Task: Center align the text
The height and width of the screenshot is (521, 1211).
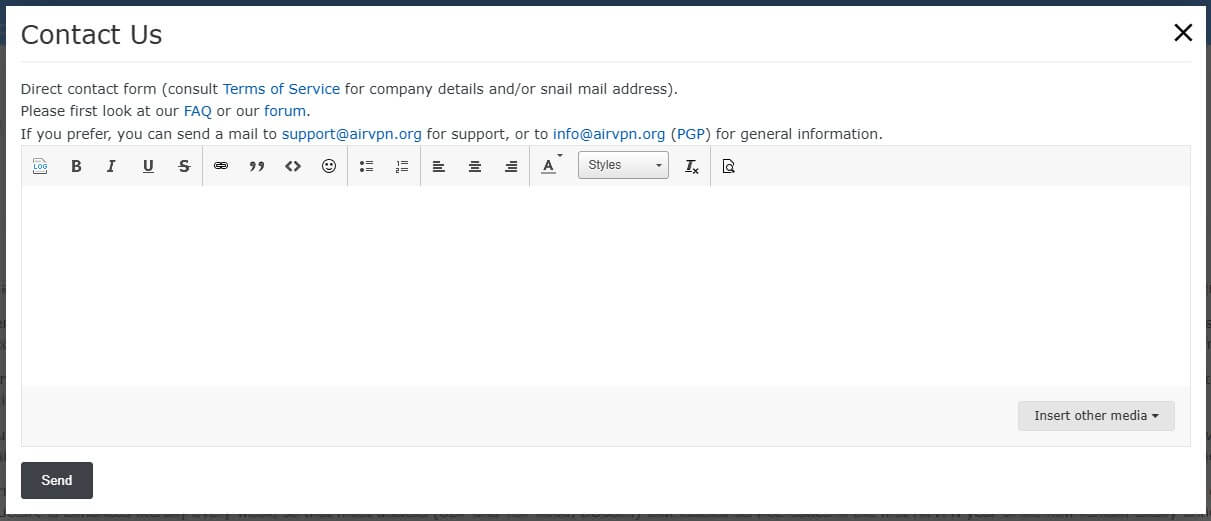Action: pyautogui.click(x=475, y=167)
